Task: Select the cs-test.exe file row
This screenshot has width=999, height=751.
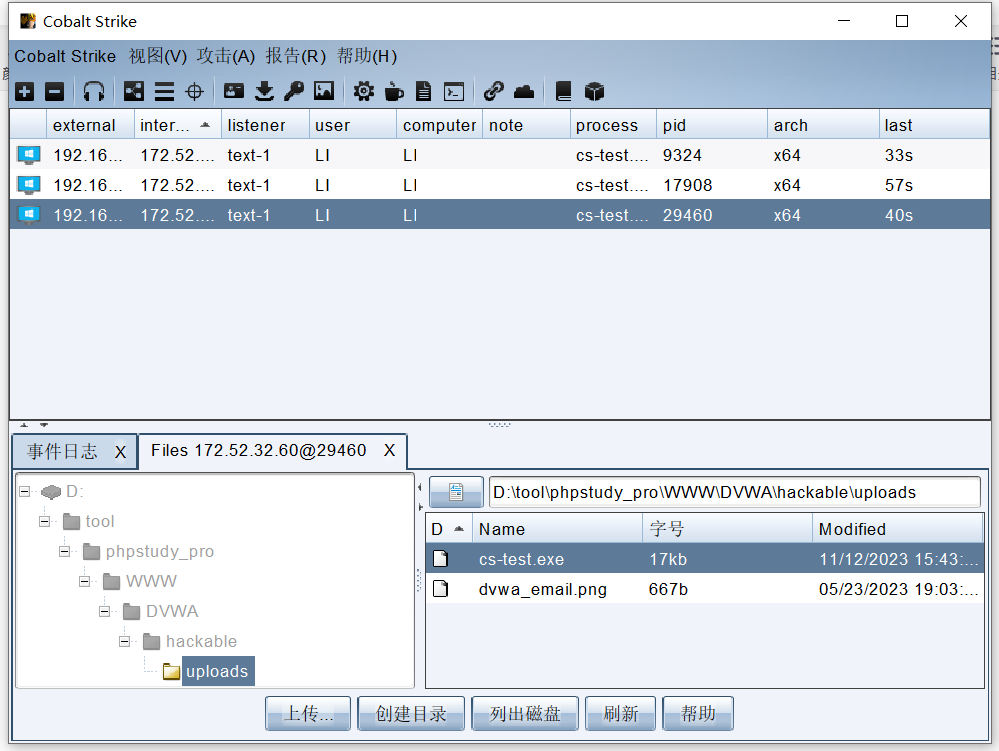Action: pyautogui.click(x=705, y=559)
